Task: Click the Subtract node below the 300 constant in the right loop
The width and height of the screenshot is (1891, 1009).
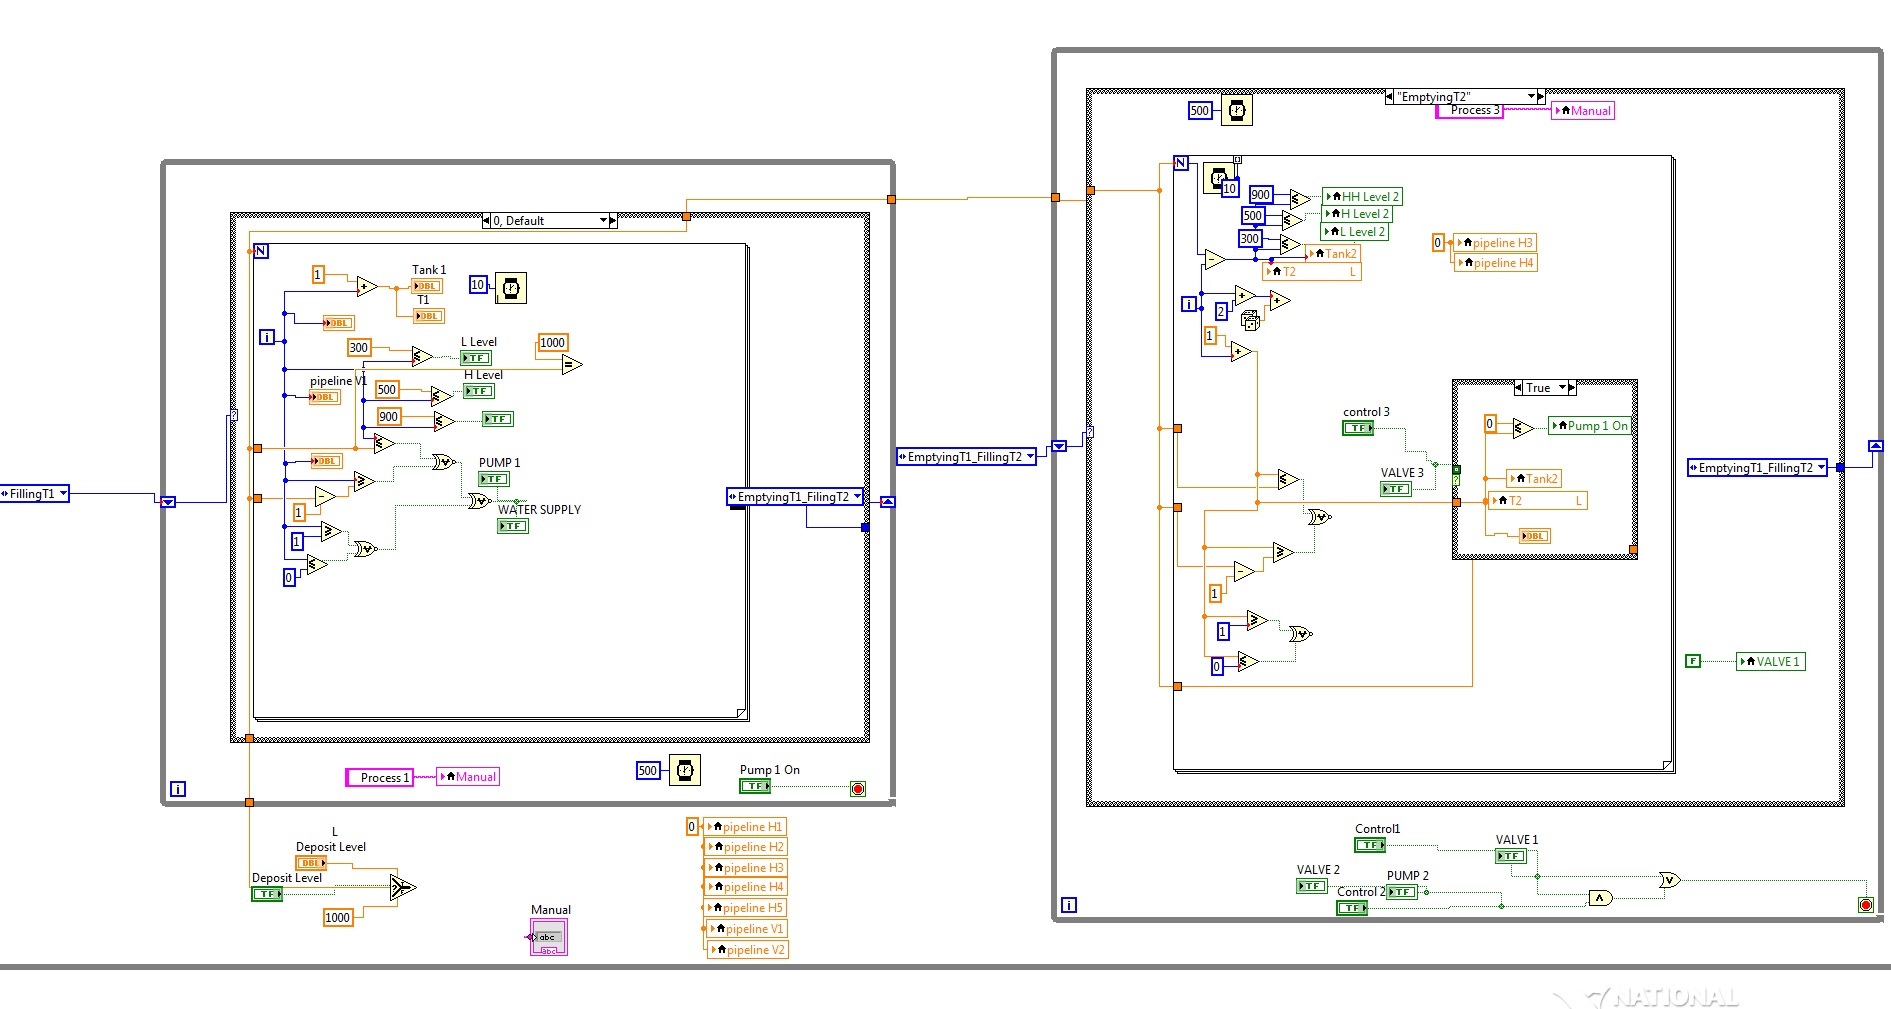Action: coord(1215,260)
